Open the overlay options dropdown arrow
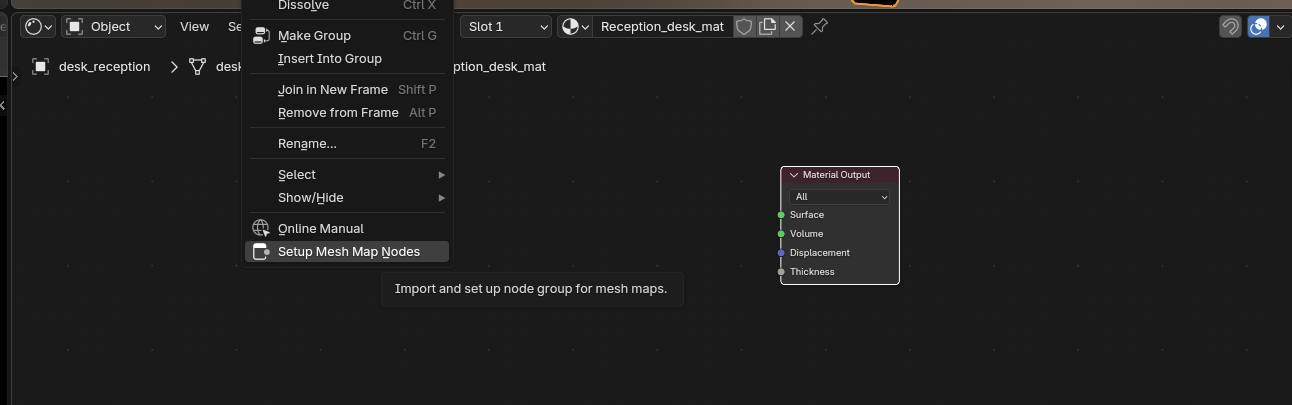The height and width of the screenshot is (405, 1292). pyautogui.click(x=1280, y=27)
